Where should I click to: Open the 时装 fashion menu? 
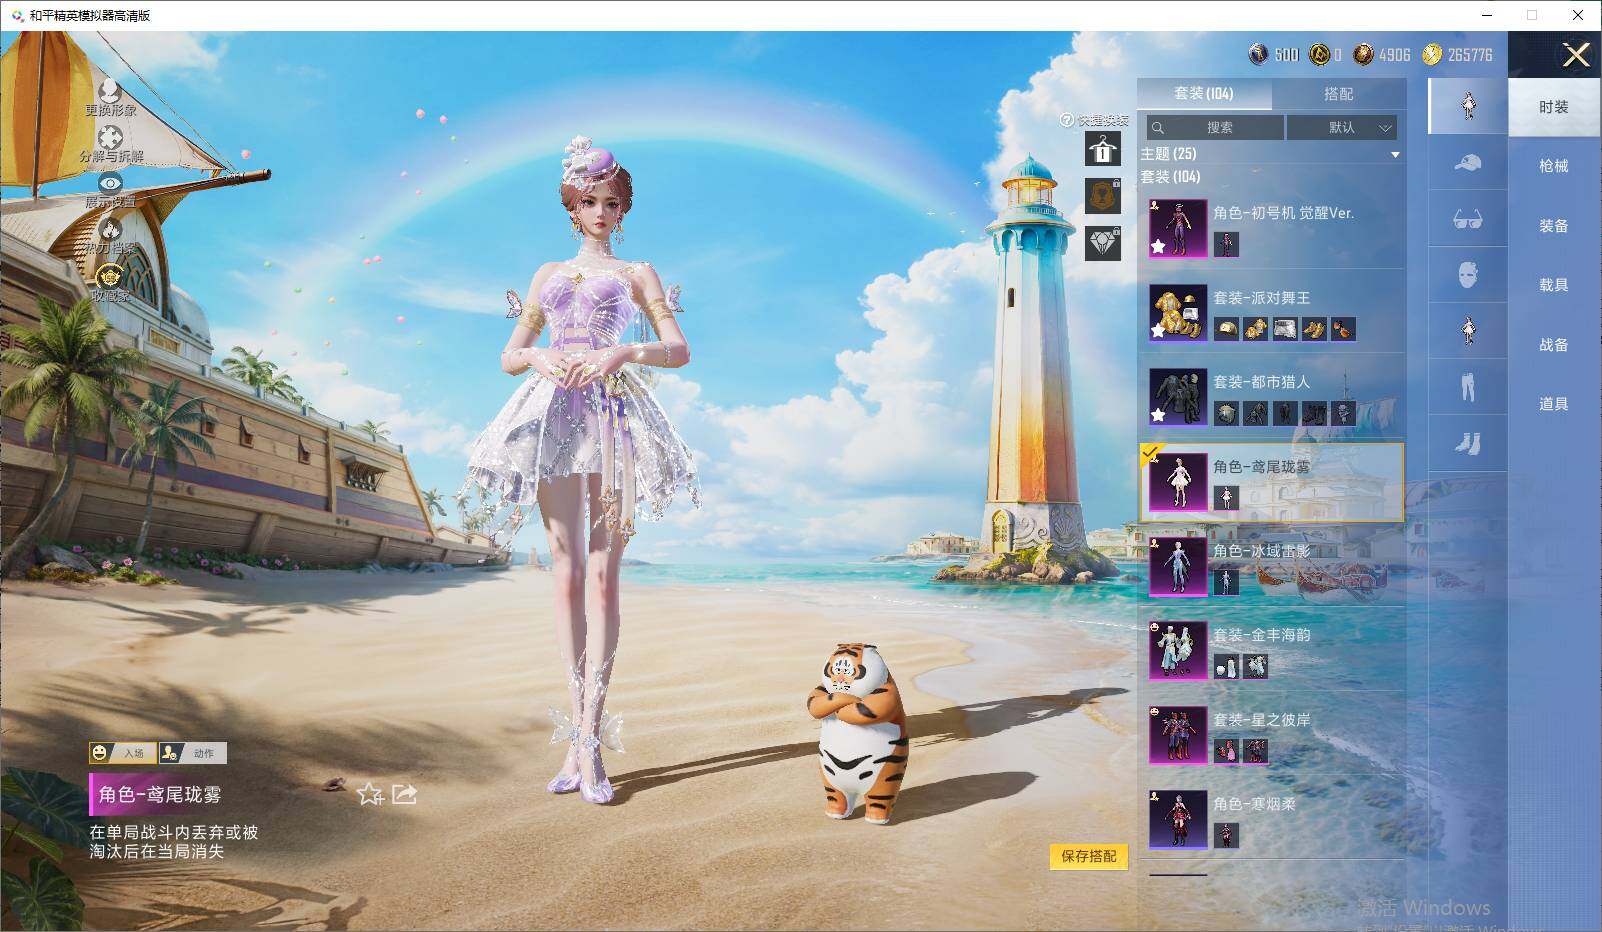1554,107
